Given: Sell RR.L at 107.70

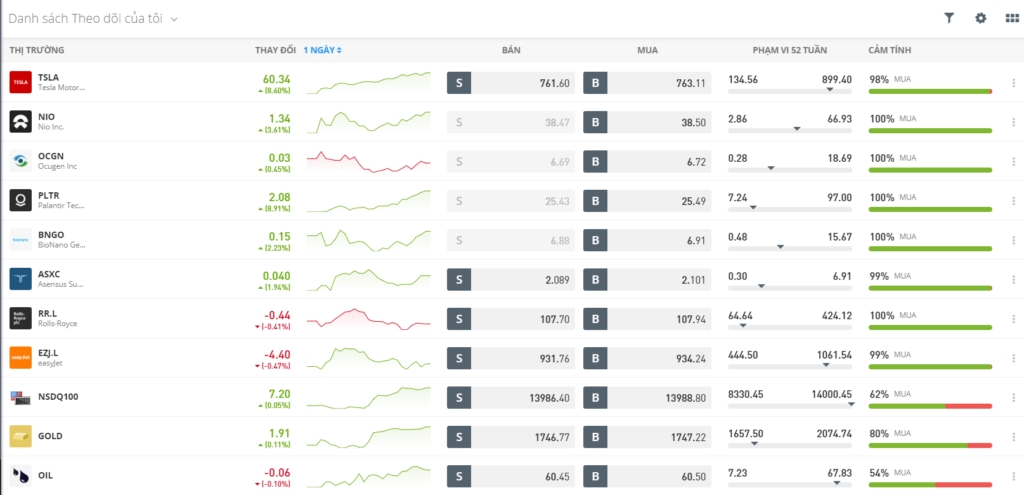Looking at the screenshot, I should (x=511, y=319).
